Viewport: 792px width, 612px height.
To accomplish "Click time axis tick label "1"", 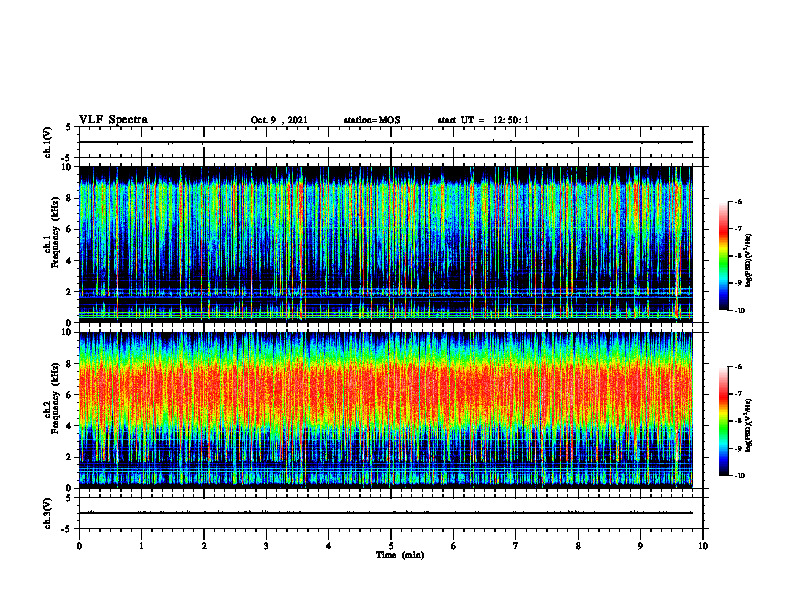I will [x=141, y=546].
